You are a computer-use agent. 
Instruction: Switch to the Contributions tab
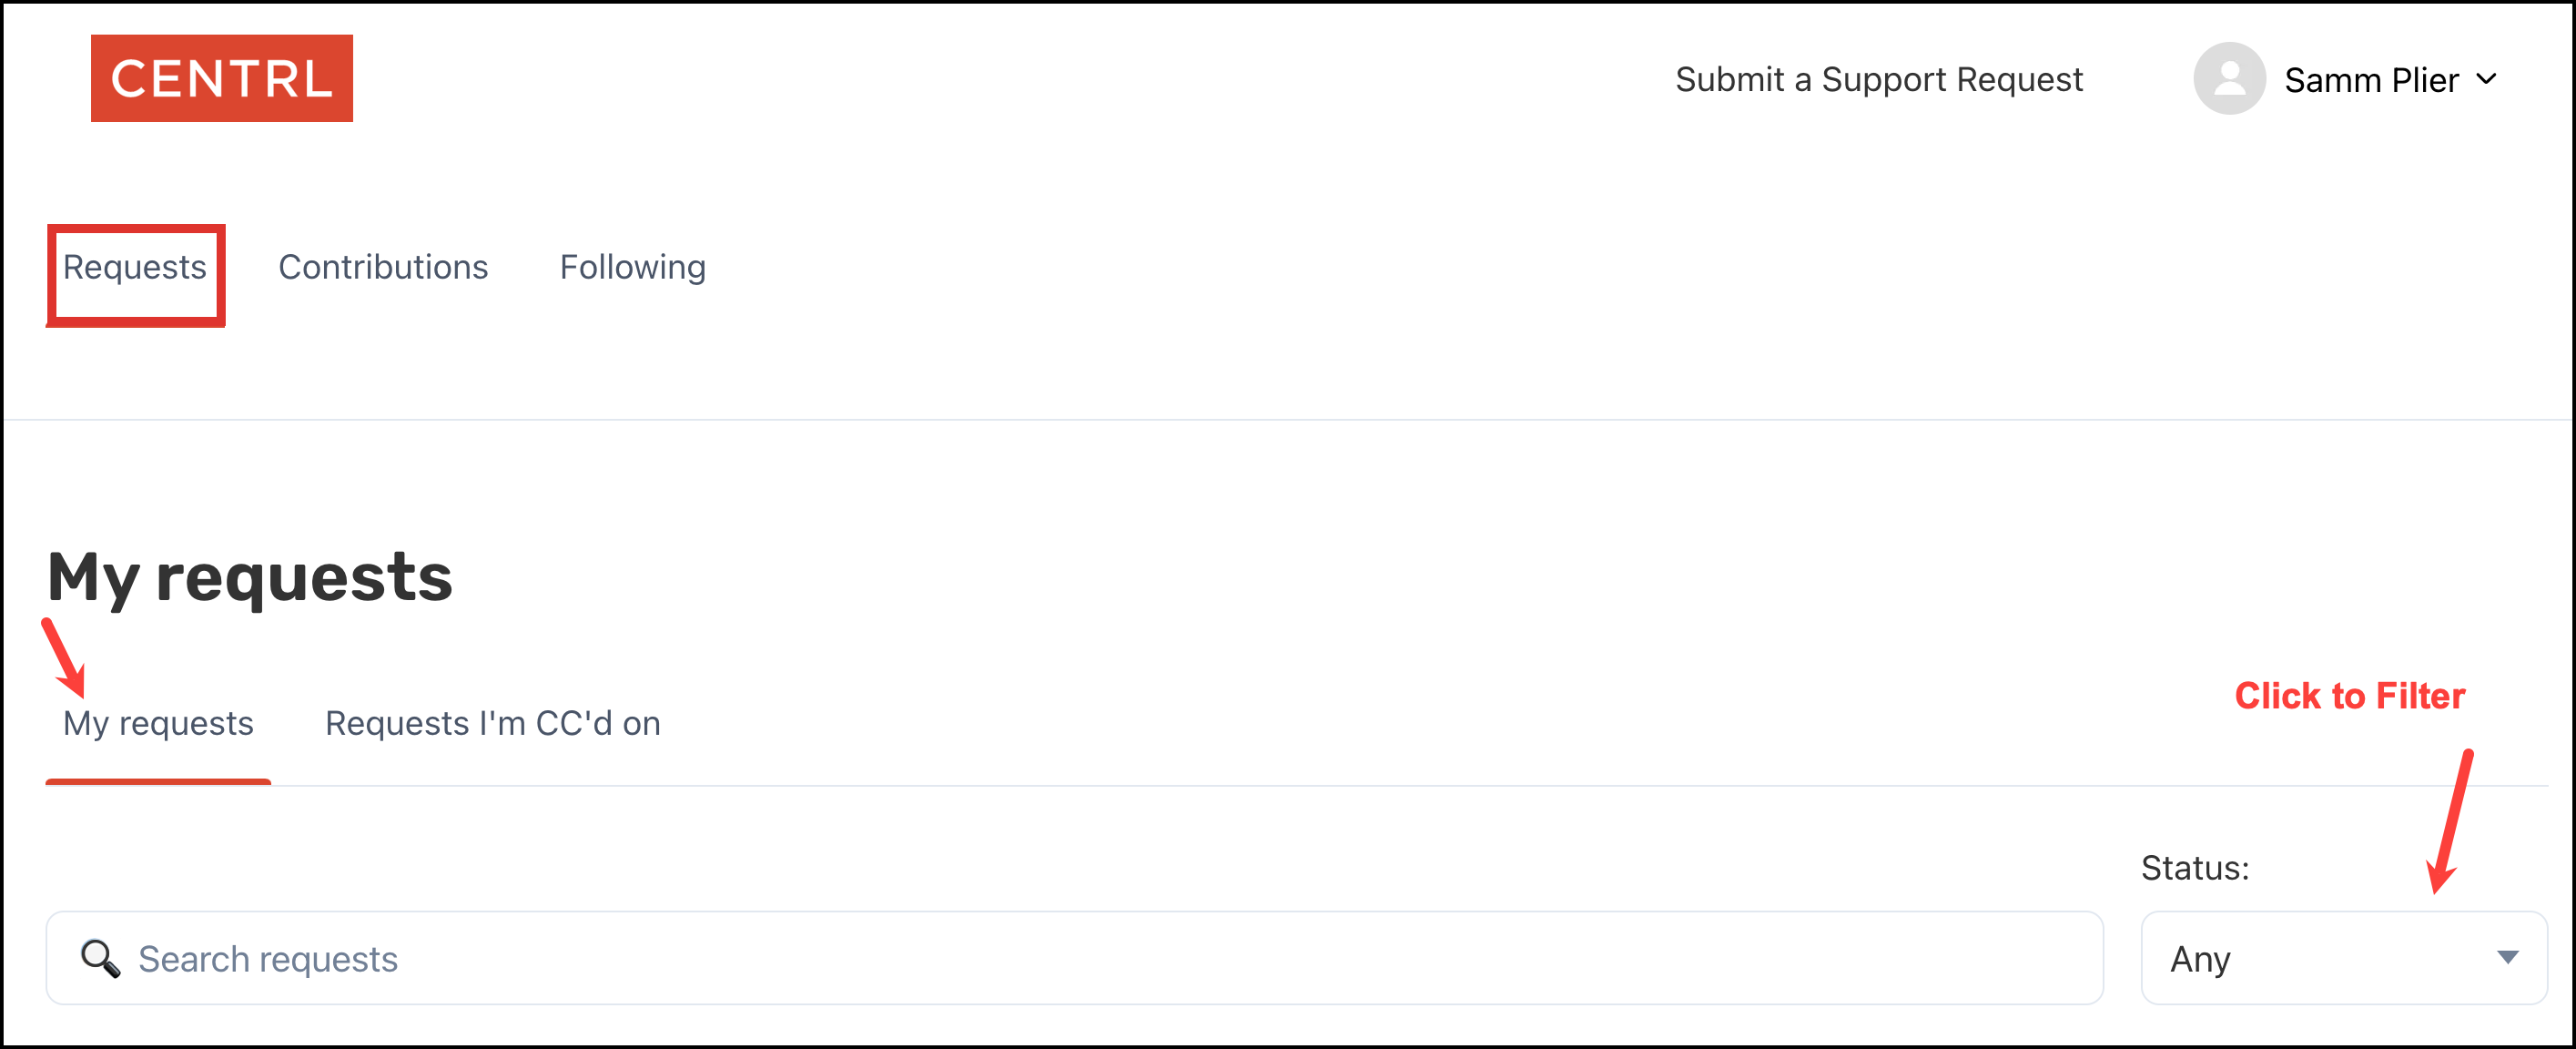383,267
